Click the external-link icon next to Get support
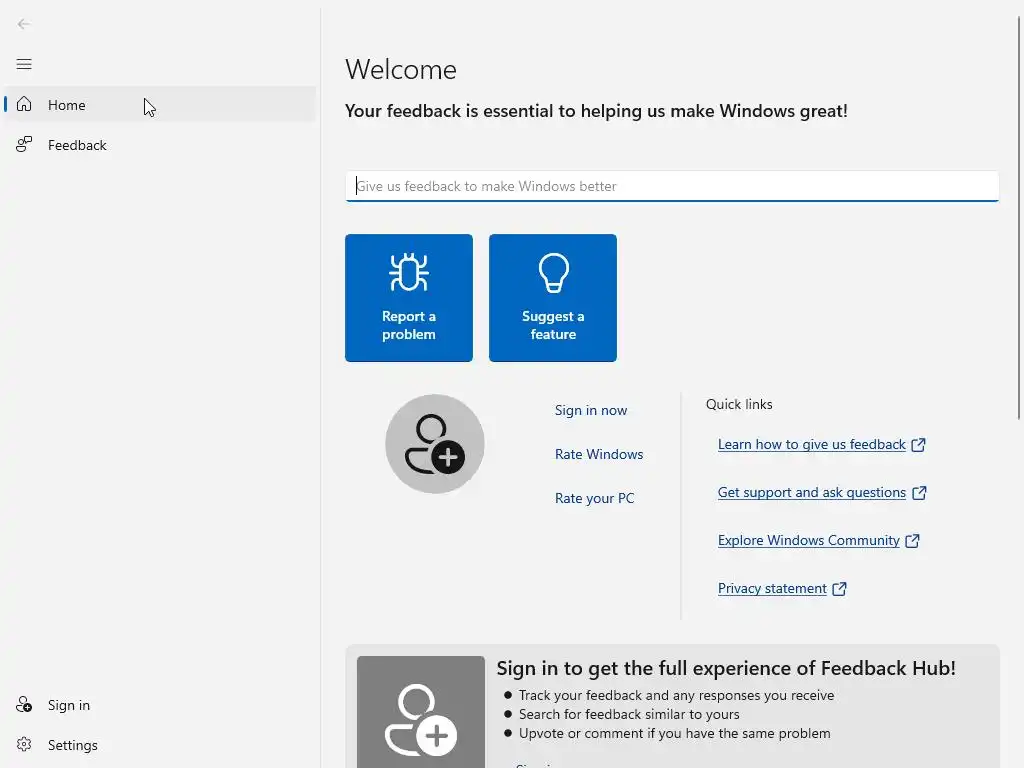1024x768 pixels. [919, 493]
